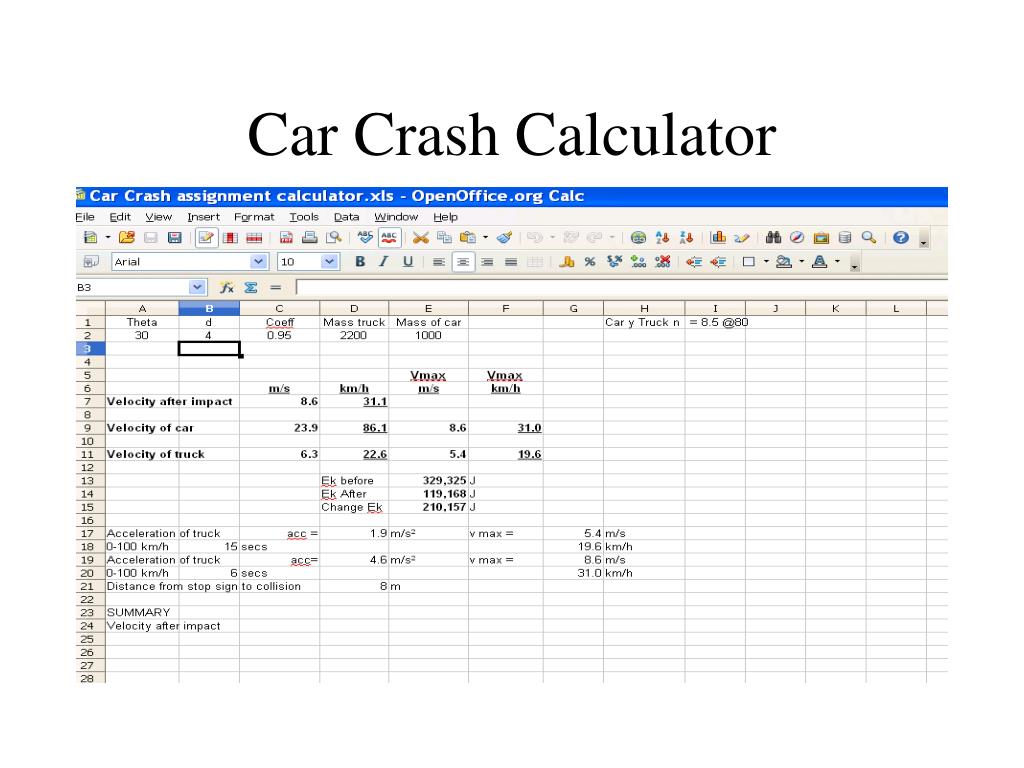Open the Navigator compass icon
Image resolution: width=1024 pixels, height=768 pixels.
797,238
